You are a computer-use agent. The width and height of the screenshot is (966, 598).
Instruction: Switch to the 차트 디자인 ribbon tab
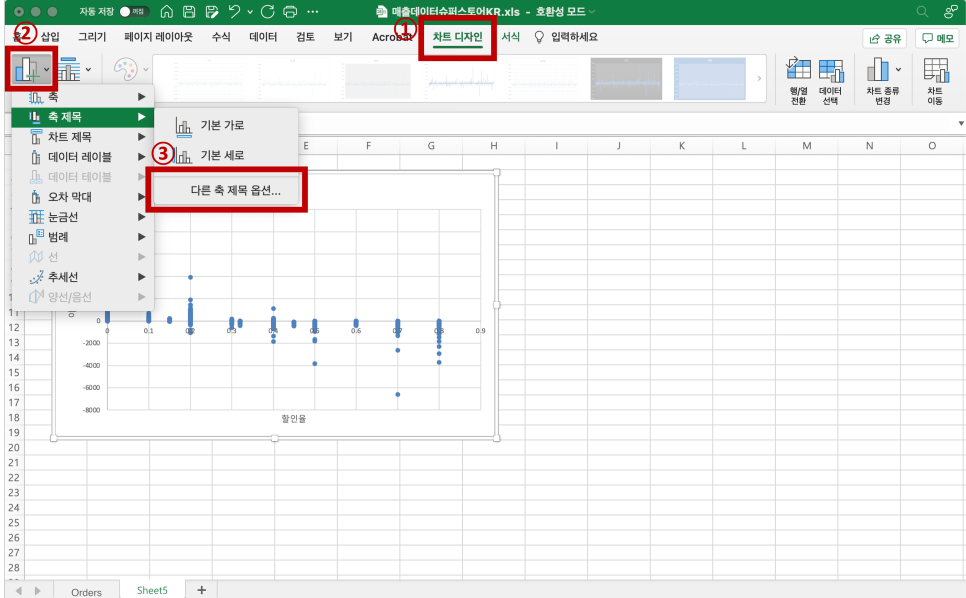(457, 37)
